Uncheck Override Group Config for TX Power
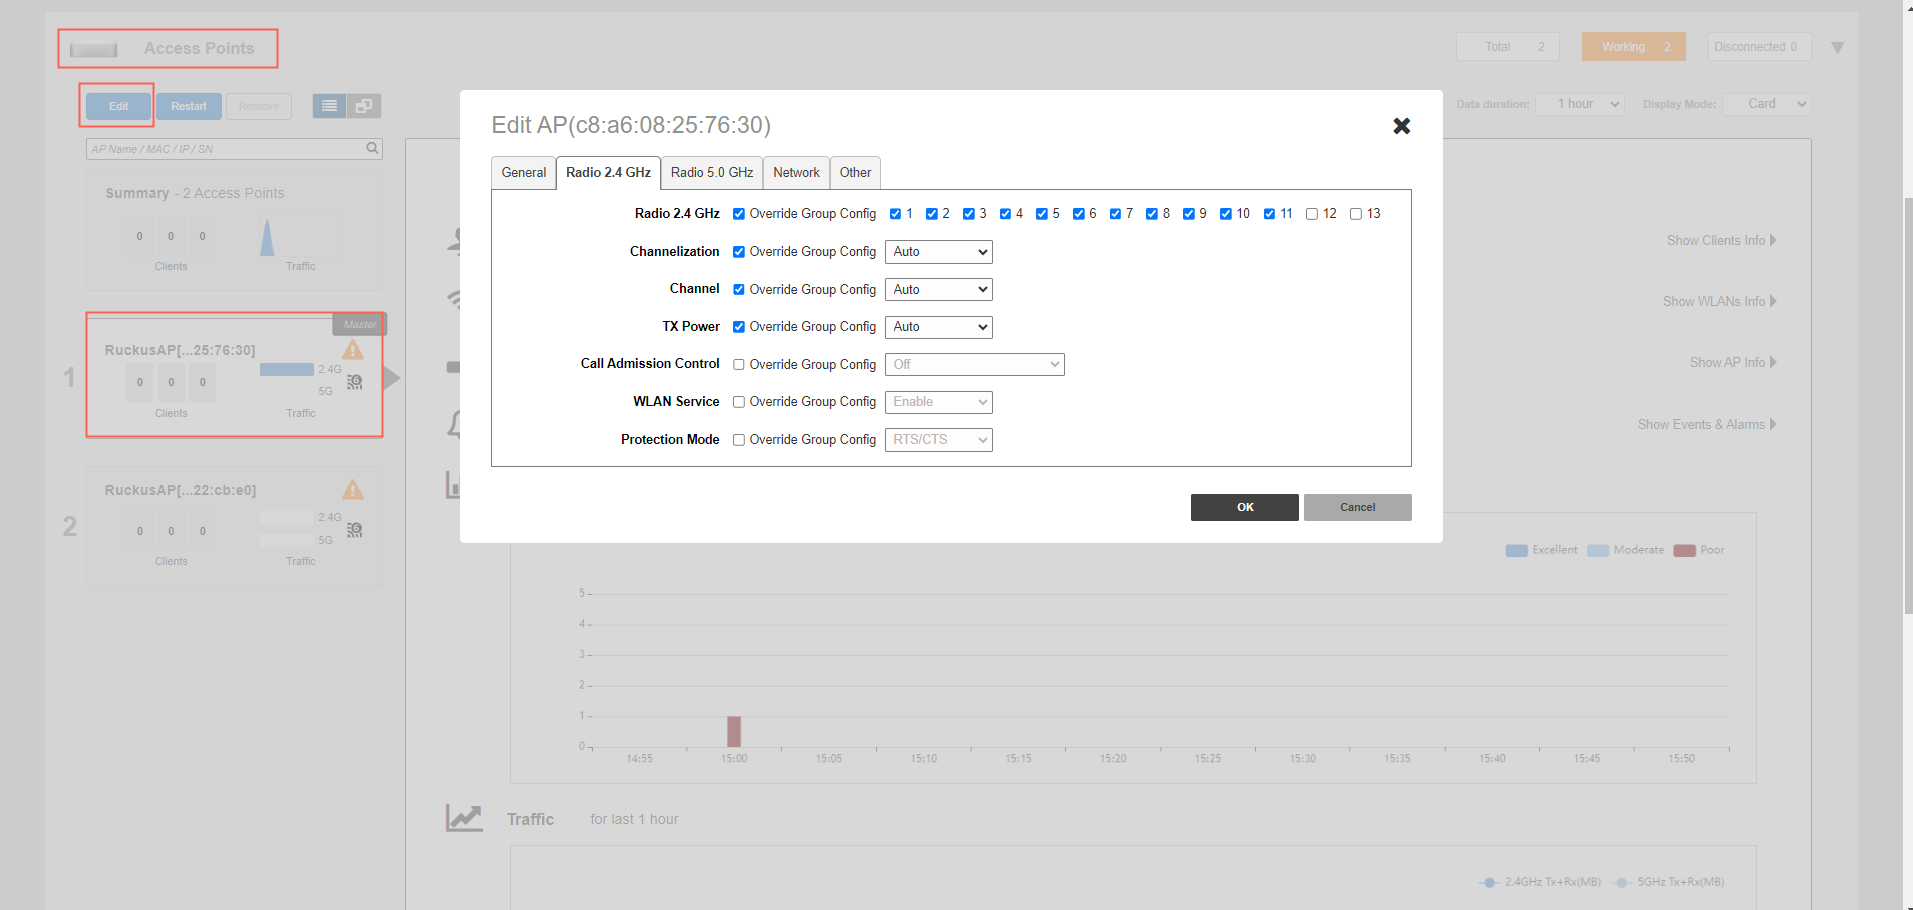The height and width of the screenshot is (910, 1913). pos(739,327)
